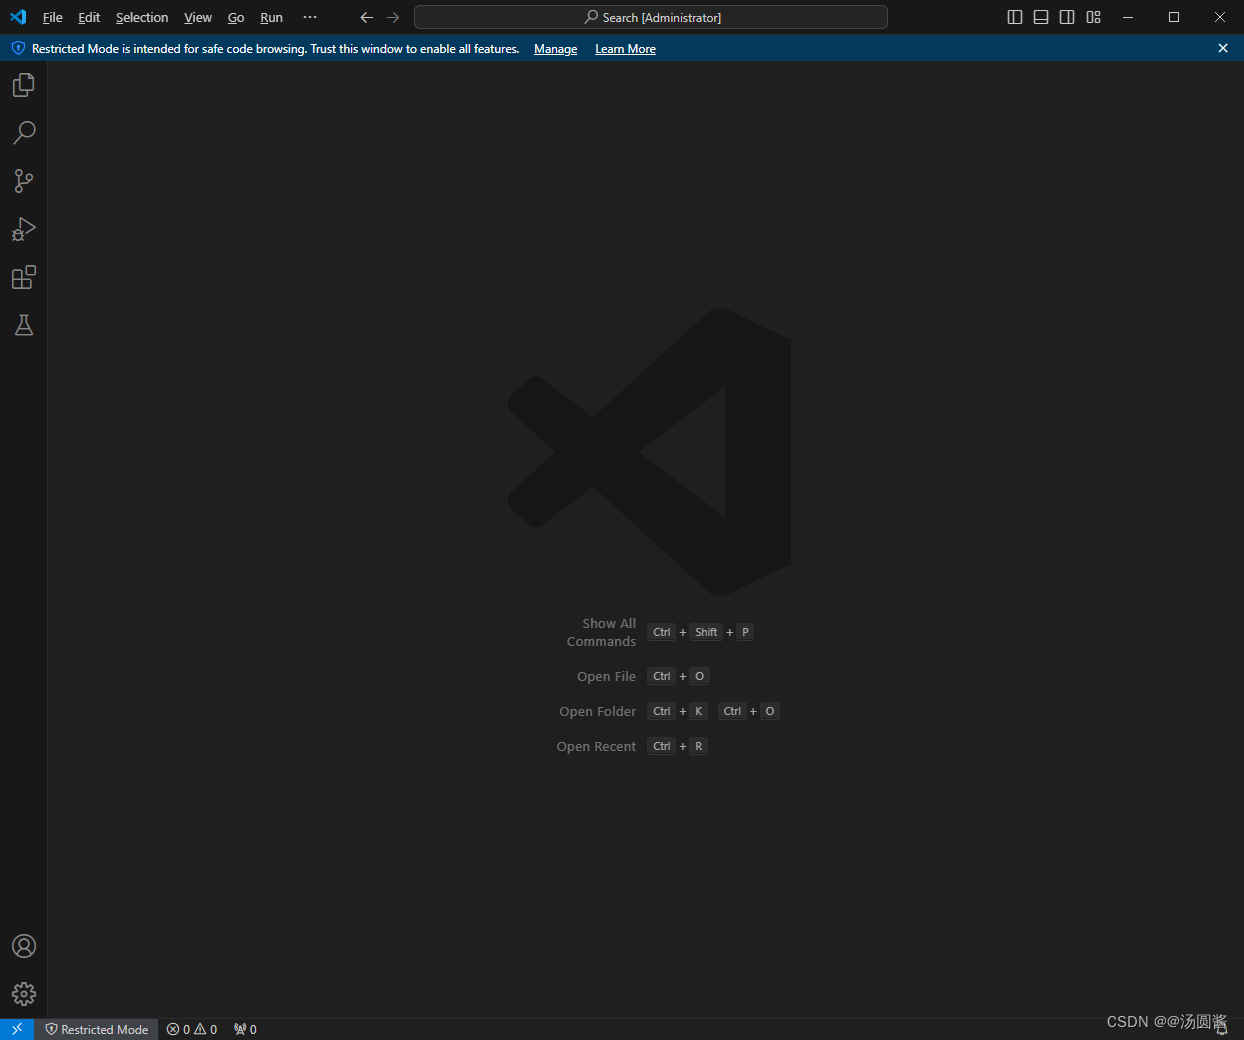1244x1040 pixels.
Task: Expand the hidden menus ellipsis
Action: (310, 17)
